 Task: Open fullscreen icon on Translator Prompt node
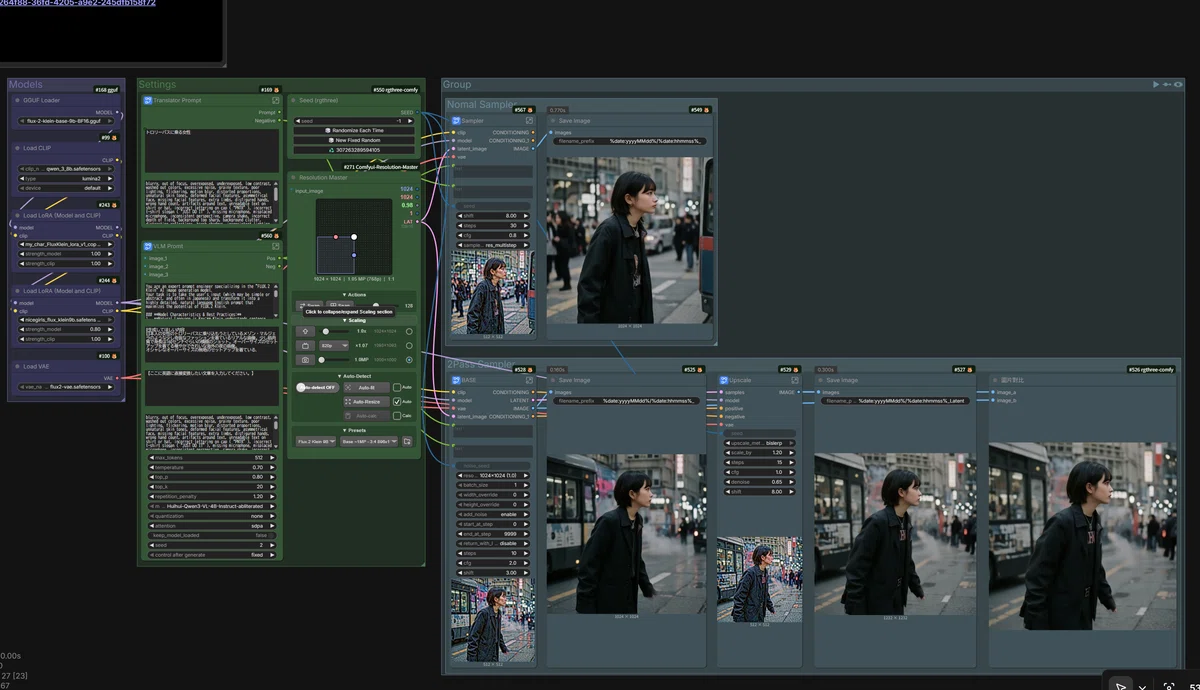tap(277, 100)
